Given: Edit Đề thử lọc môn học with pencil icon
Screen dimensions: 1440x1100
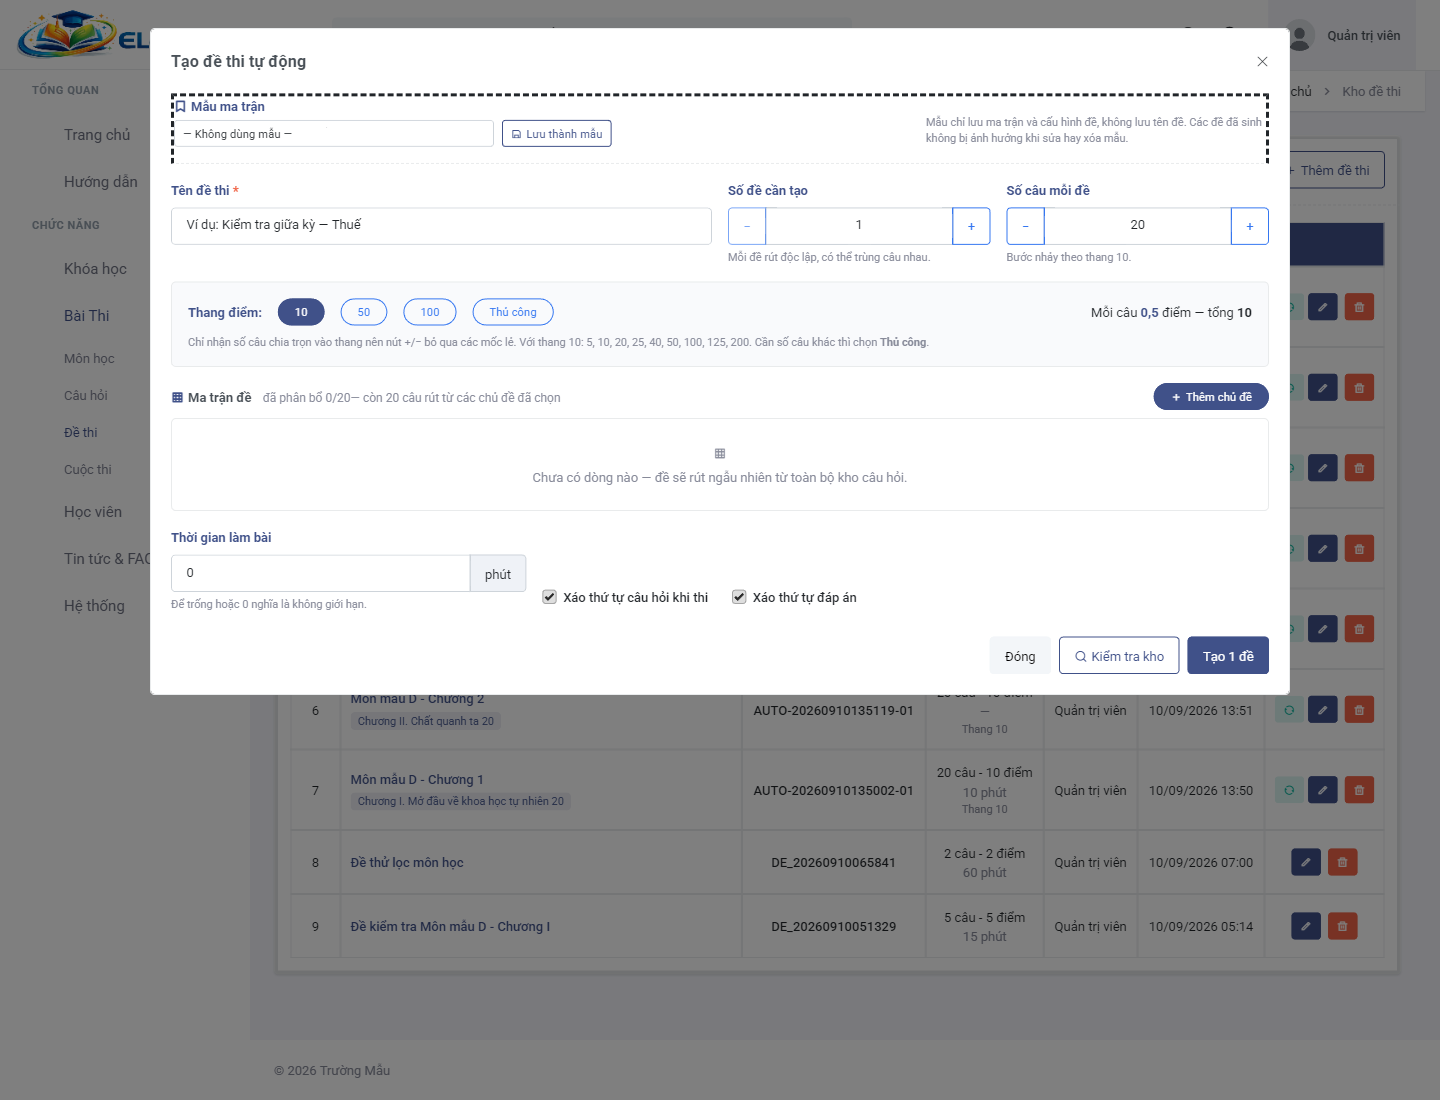Looking at the screenshot, I should coord(1306,862).
